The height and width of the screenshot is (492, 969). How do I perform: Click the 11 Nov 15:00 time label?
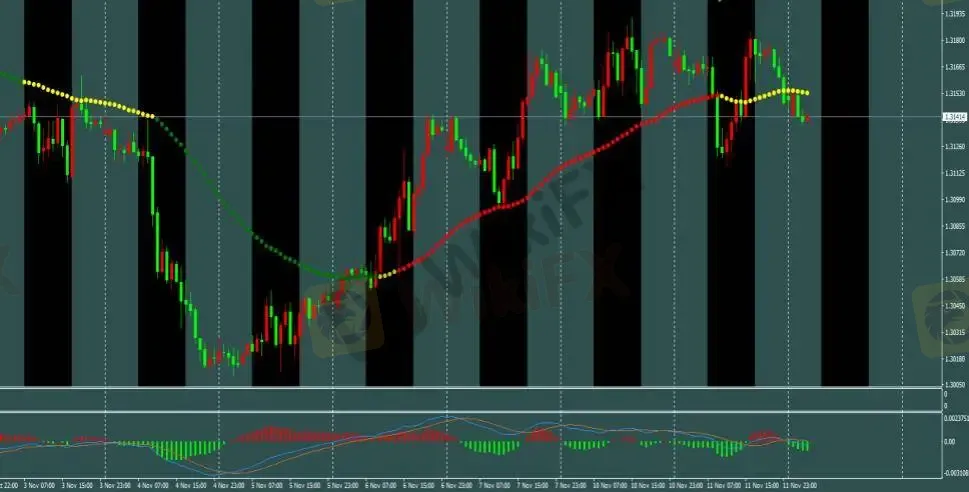click(762, 485)
